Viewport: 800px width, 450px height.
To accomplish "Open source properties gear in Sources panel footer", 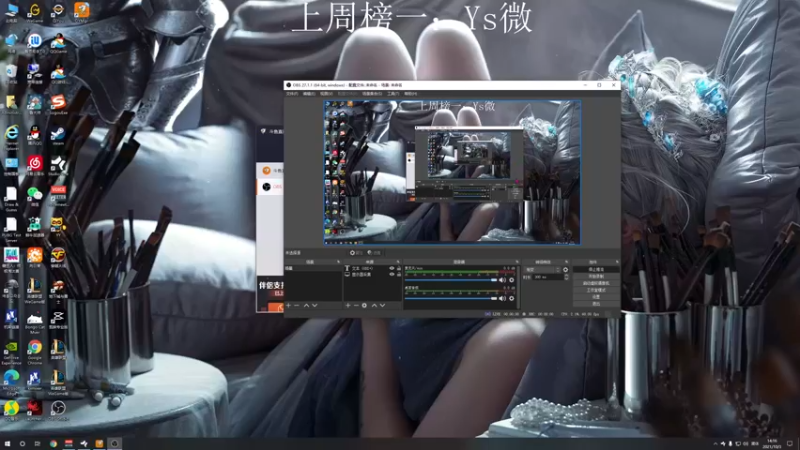I will (x=364, y=306).
